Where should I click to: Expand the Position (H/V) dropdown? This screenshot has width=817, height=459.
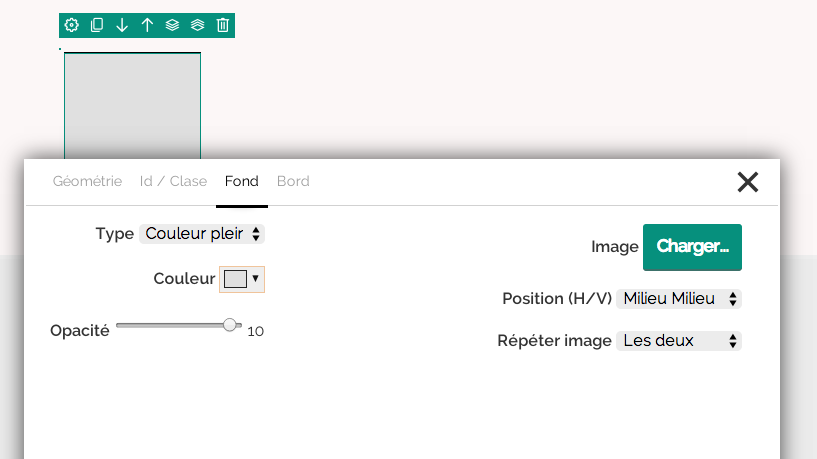679,299
